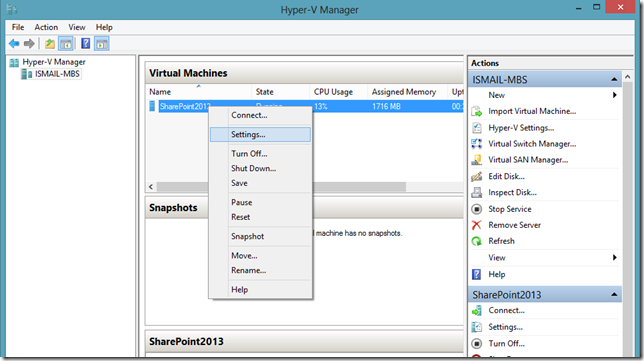The width and height of the screenshot is (644, 361).
Task: Choose Help in the context menu
Action: pyautogui.click(x=260, y=290)
